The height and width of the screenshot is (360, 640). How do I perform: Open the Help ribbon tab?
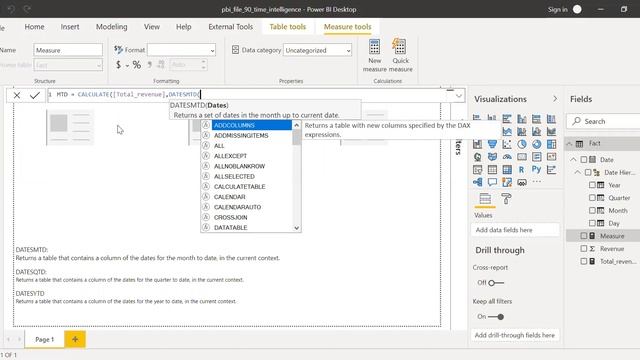(183, 27)
